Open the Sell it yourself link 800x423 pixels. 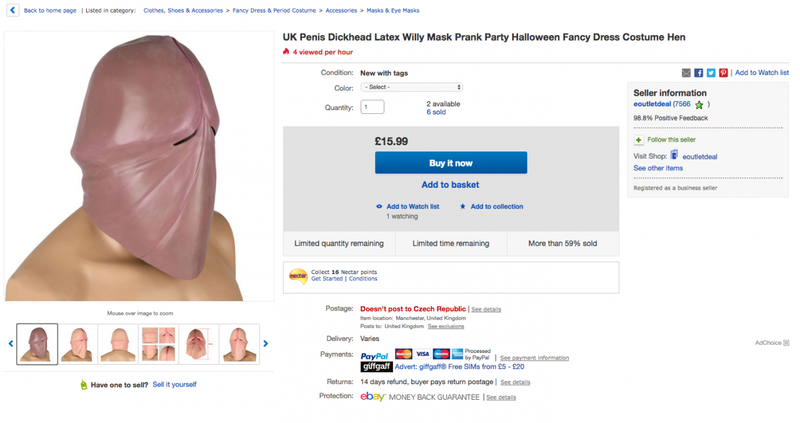click(174, 384)
